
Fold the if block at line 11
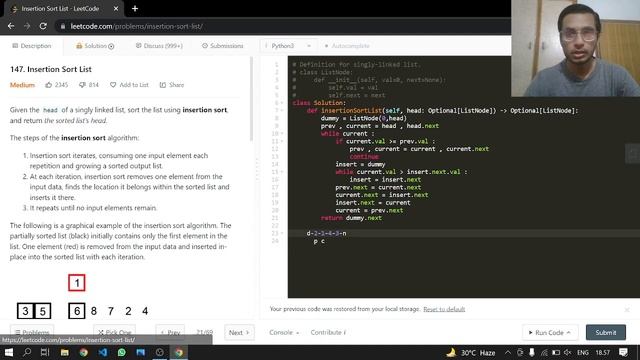pyautogui.click(x=282, y=141)
